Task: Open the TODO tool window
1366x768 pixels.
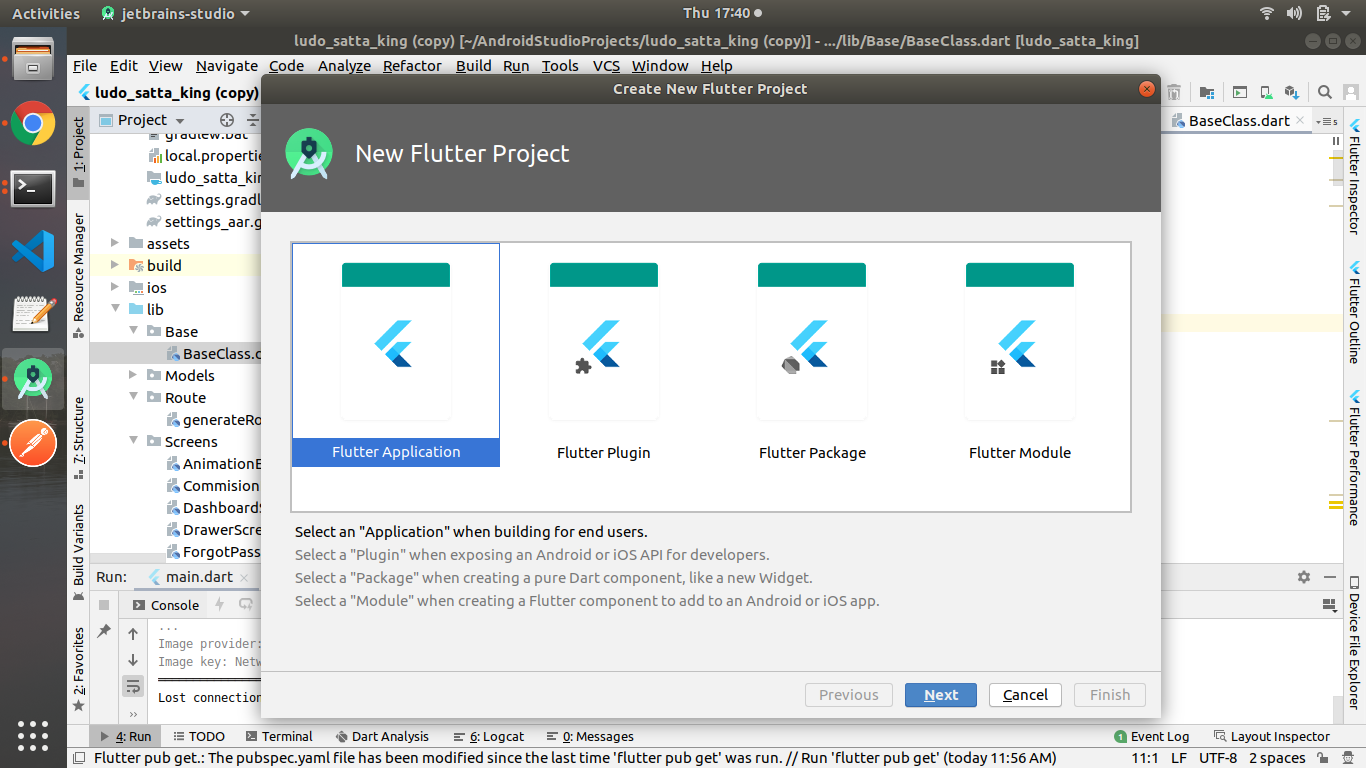Action: pos(198,736)
